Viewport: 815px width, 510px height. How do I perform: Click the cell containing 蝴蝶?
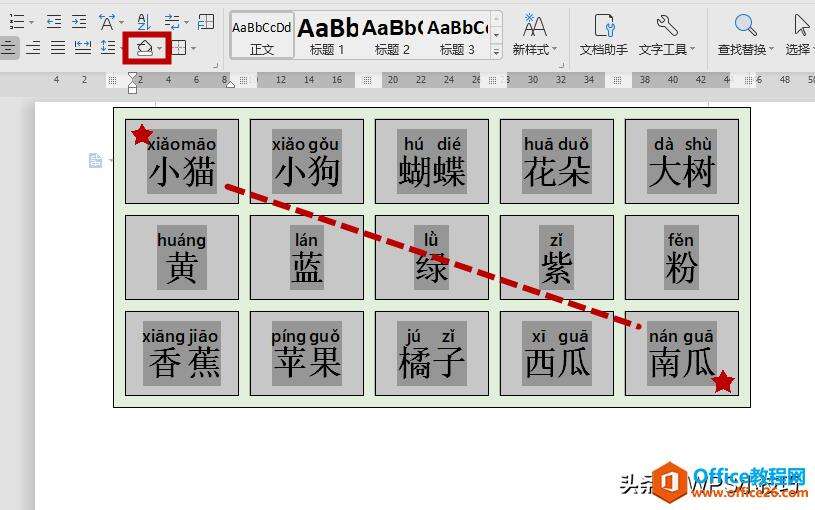432,161
